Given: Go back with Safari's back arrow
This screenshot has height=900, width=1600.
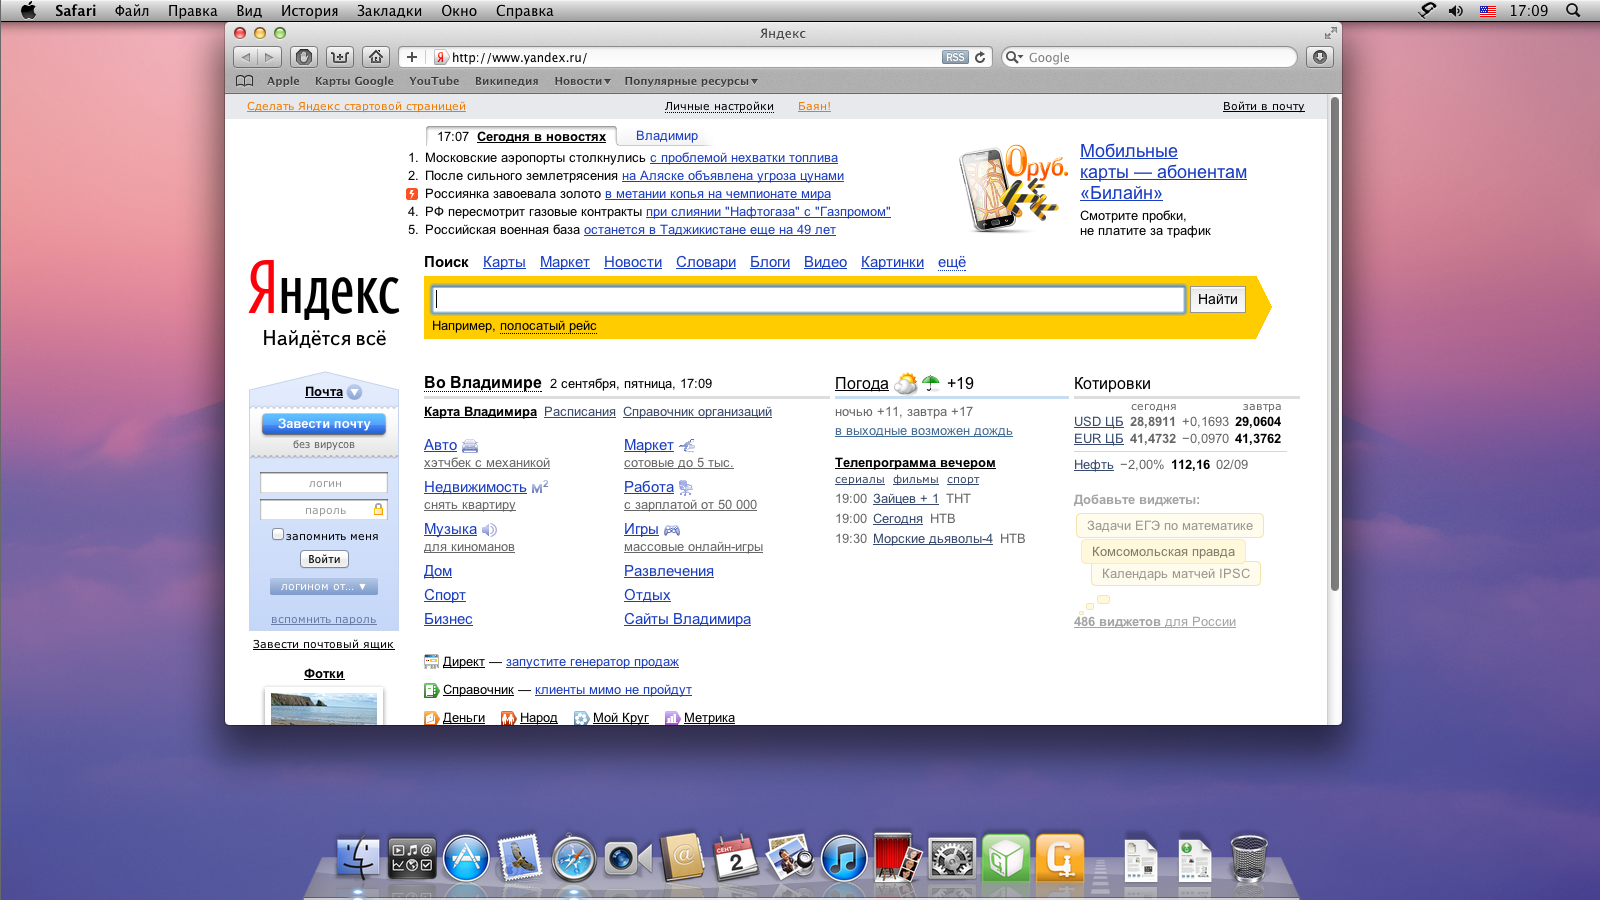Looking at the screenshot, I should pyautogui.click(x=246, y=57).
